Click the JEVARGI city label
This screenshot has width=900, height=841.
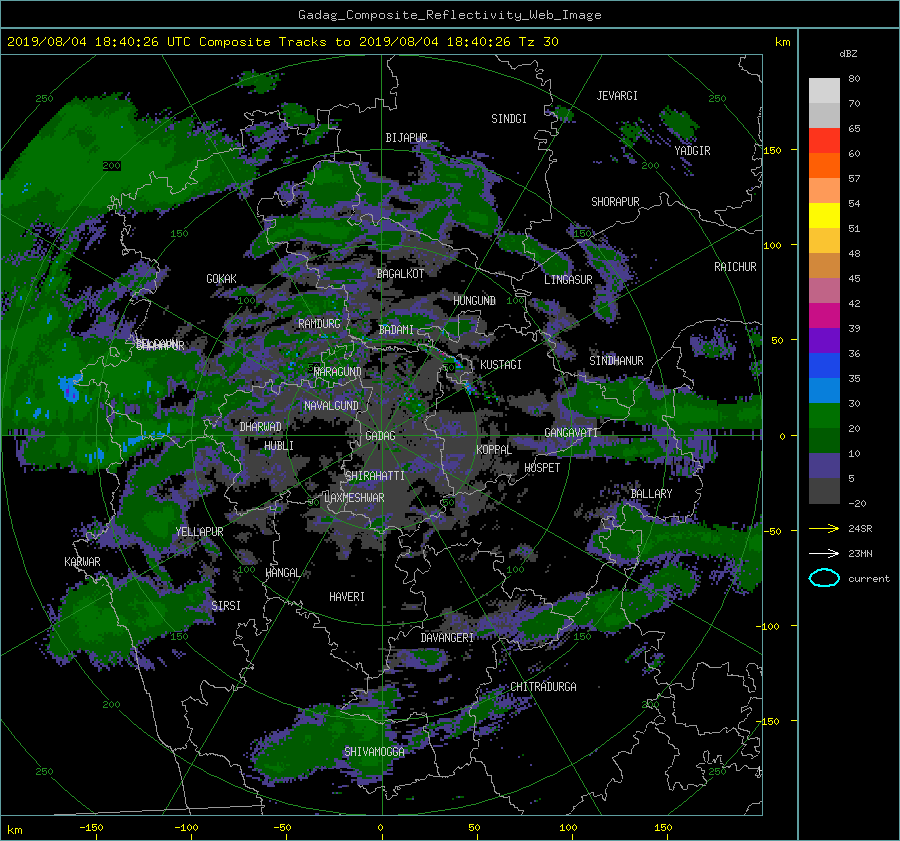617,96
